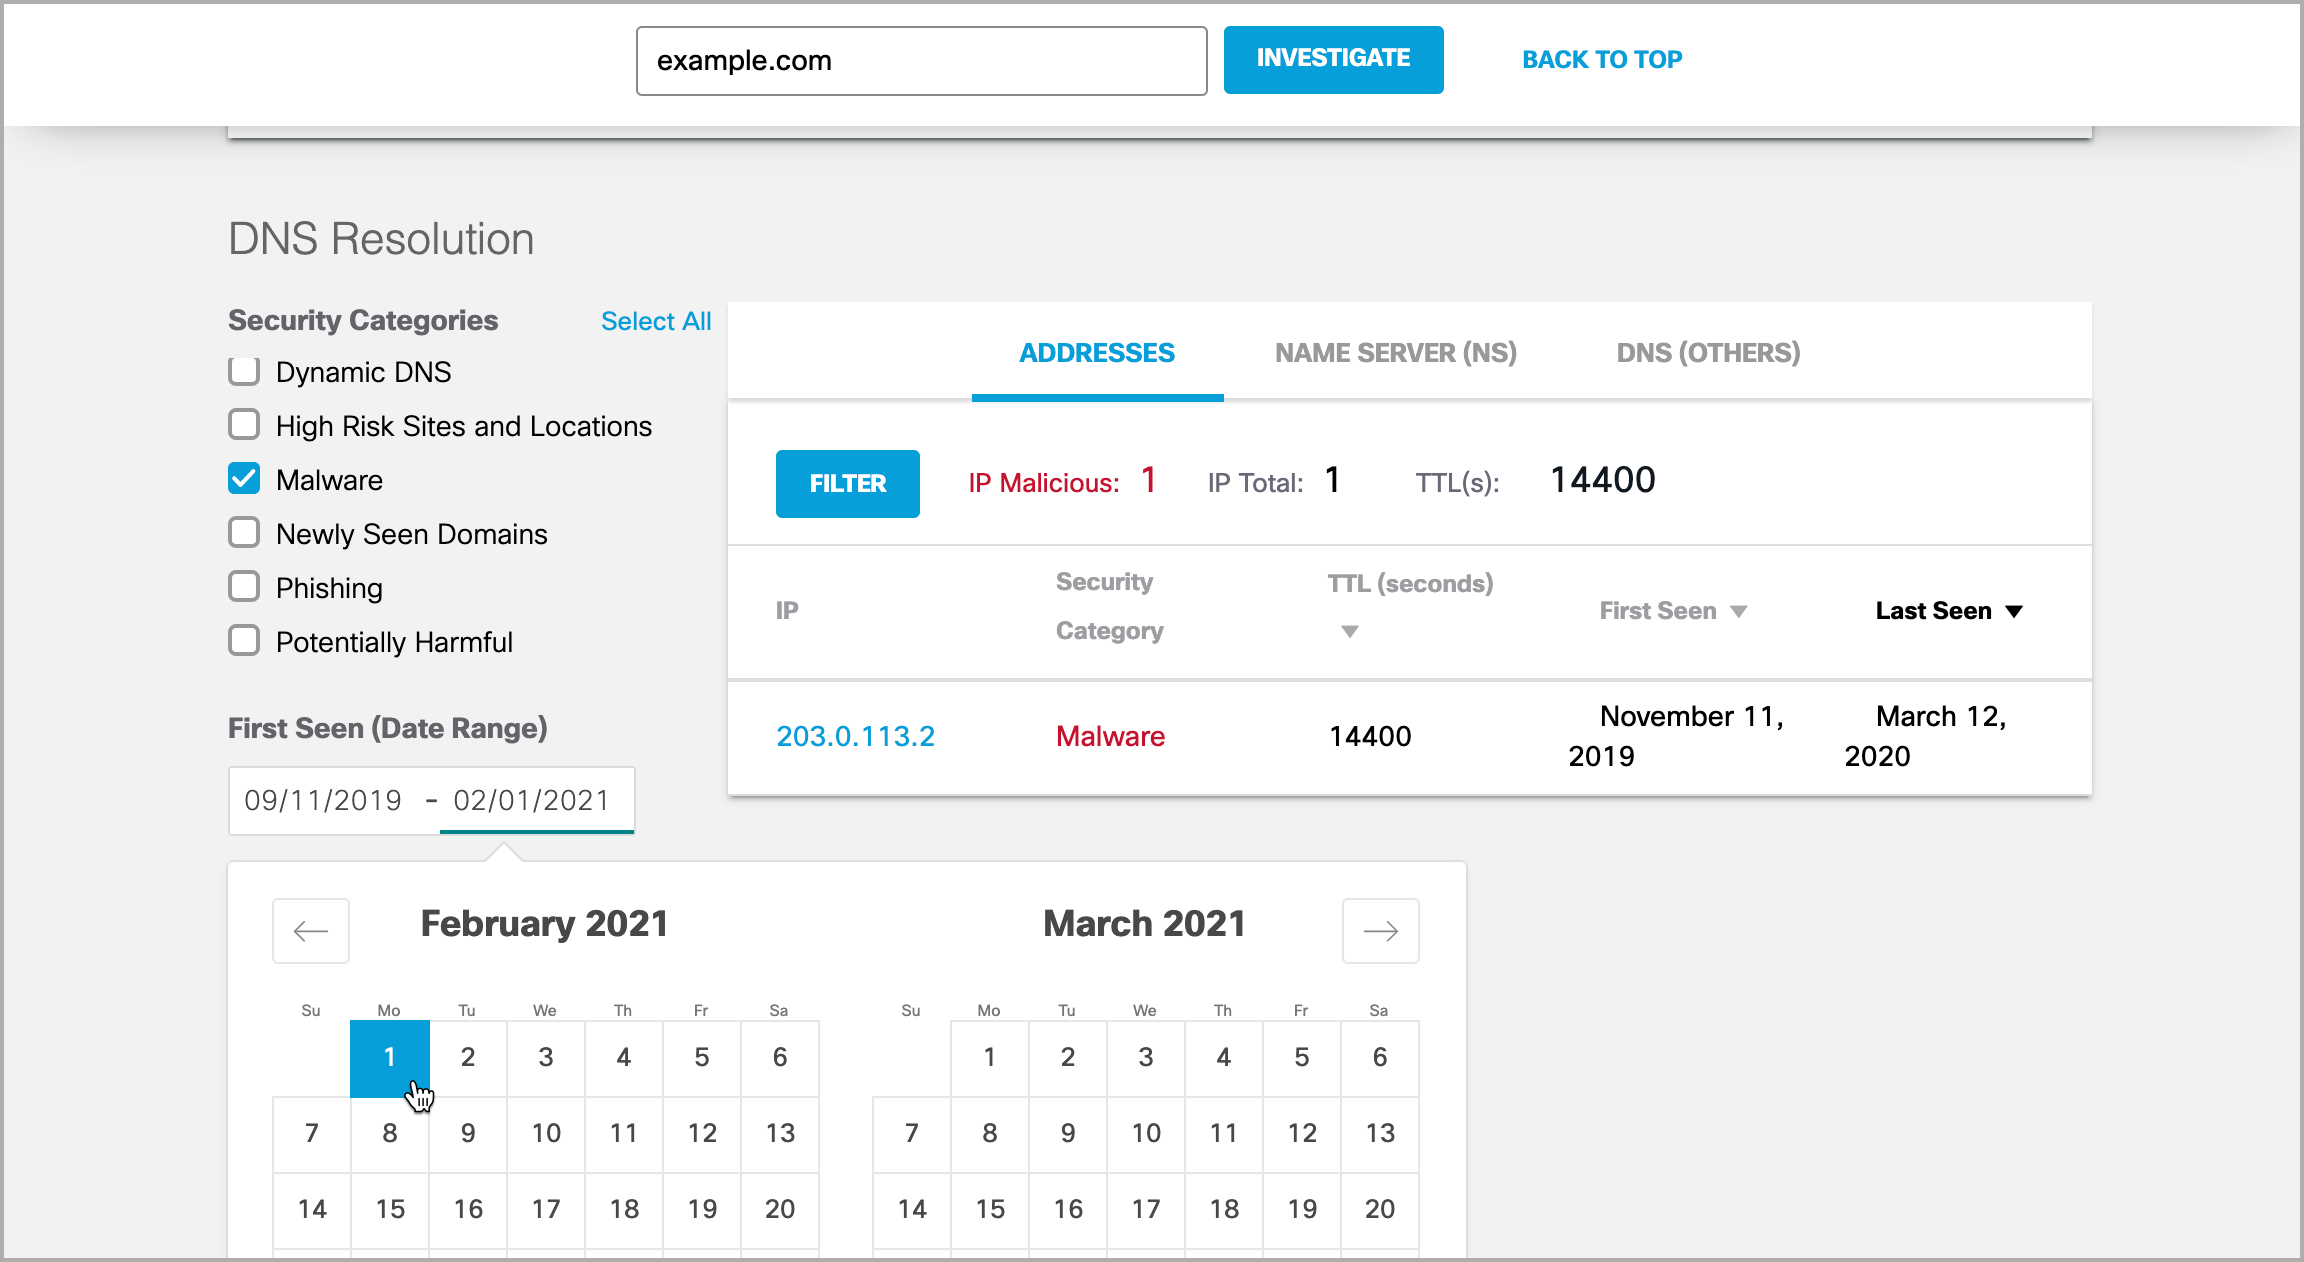Click the Security Category column header
This screenshot has width=2304, height=1262.
[x=1109, y=607]
